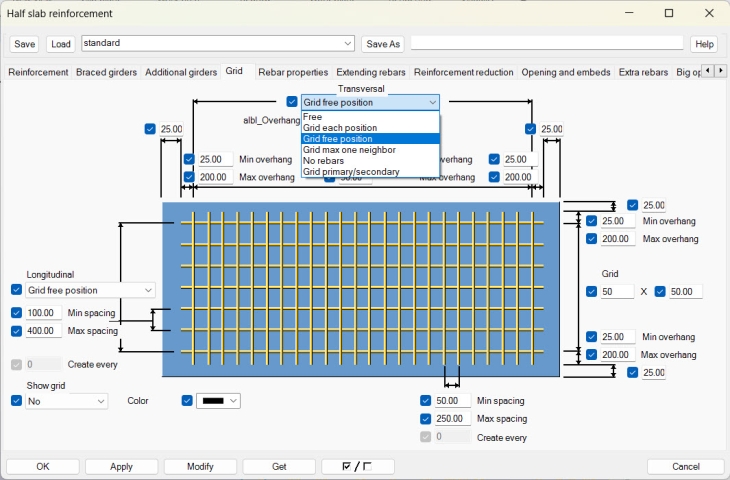Viewport: 730px width, 480px height.
Task: Uncheck the Show grid checkbox
Action: [x=16, y=401]
